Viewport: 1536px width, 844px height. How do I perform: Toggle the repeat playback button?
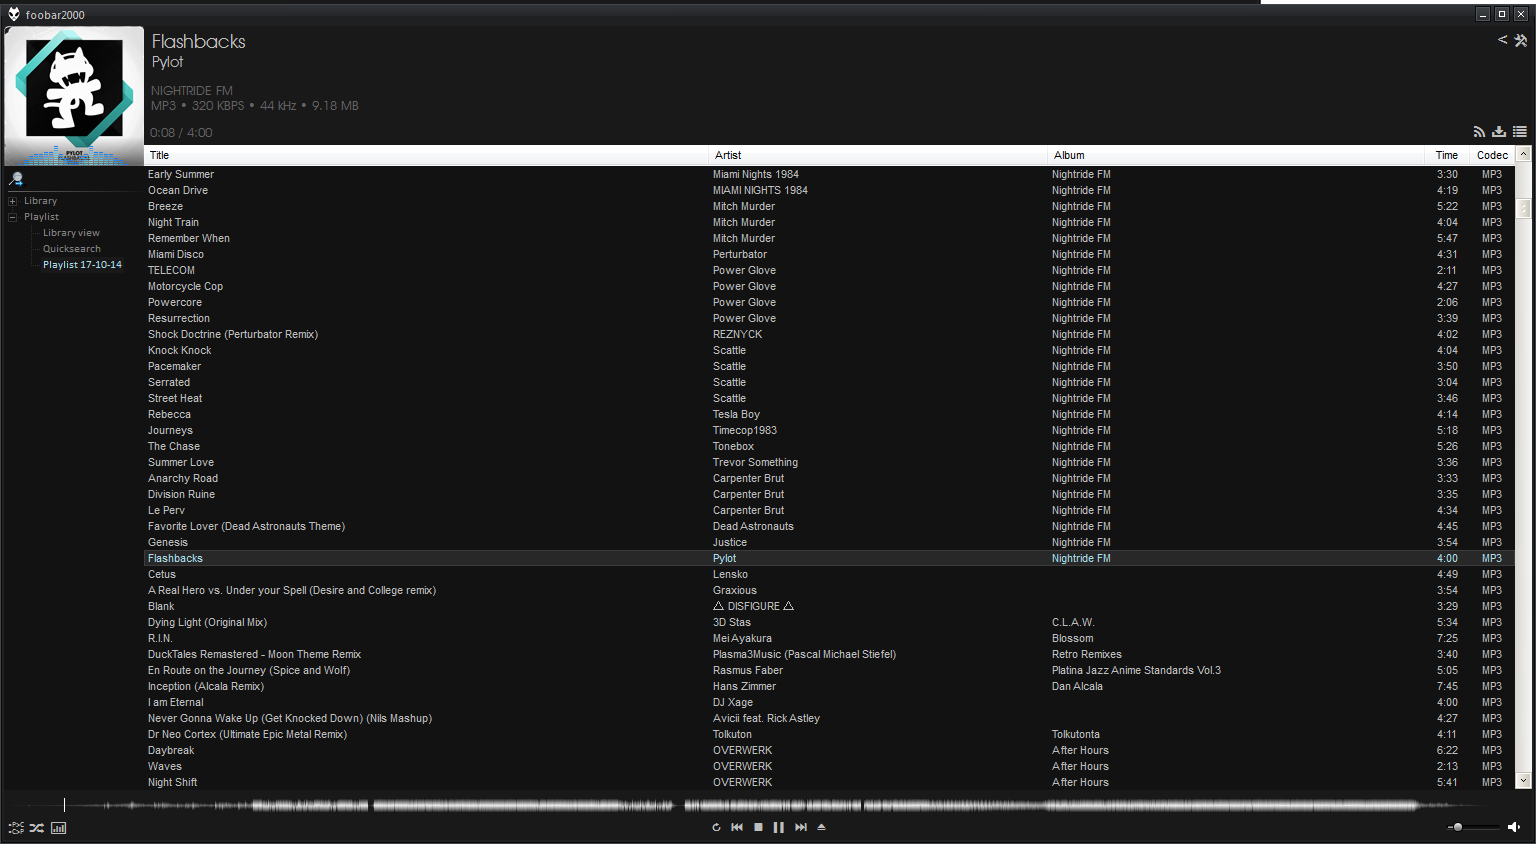click(x=716, y=827)
